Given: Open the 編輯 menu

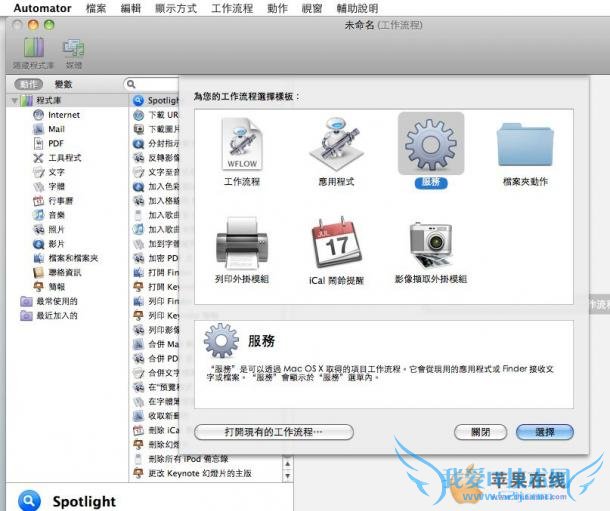Looking at the screenshot, I should pos(130,8).
